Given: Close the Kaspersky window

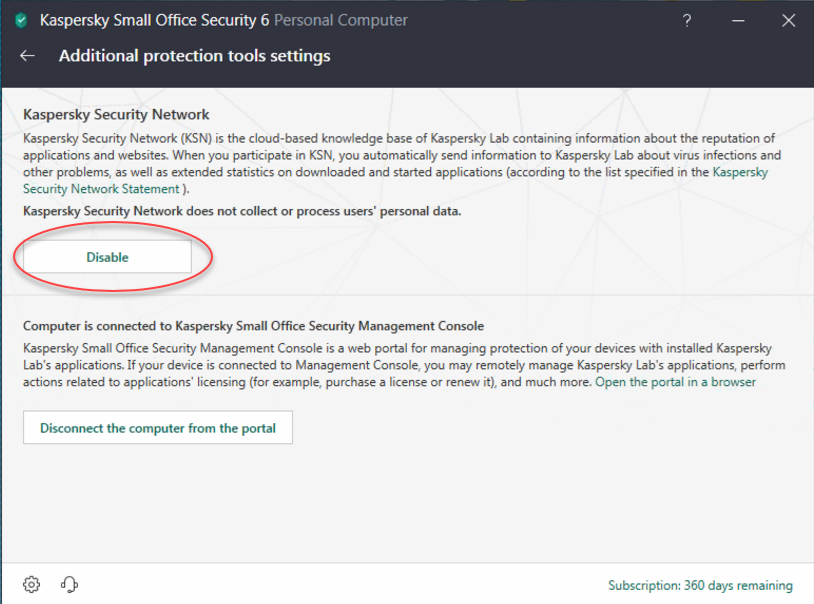Looking at the screenshot, I should point(789,21).
